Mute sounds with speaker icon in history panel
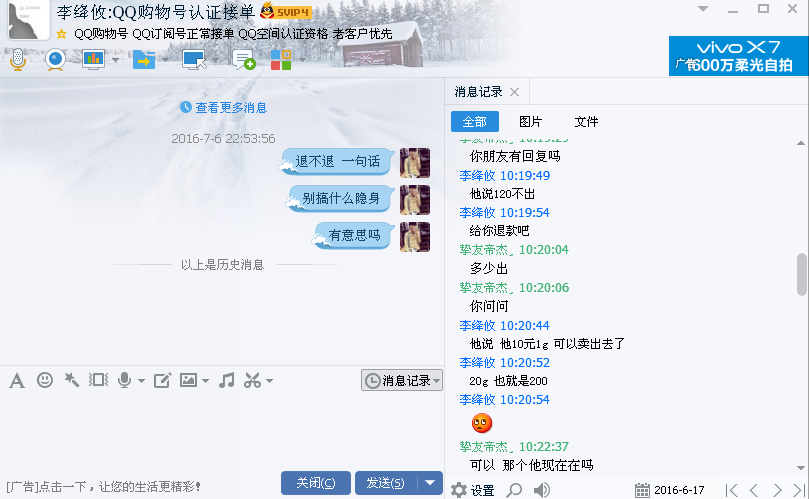 tap(542, 490)
